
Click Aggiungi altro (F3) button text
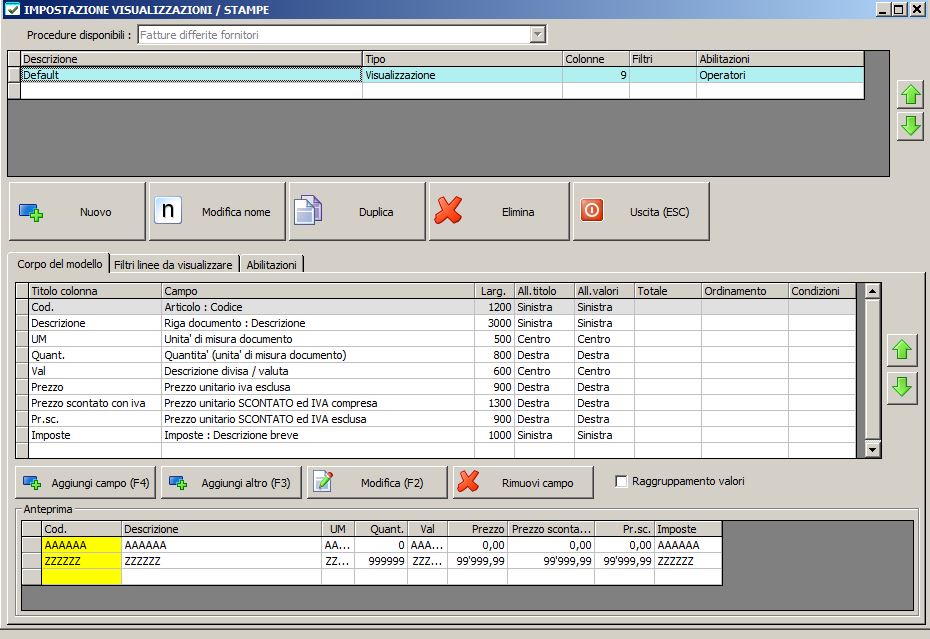click(246, 483)
